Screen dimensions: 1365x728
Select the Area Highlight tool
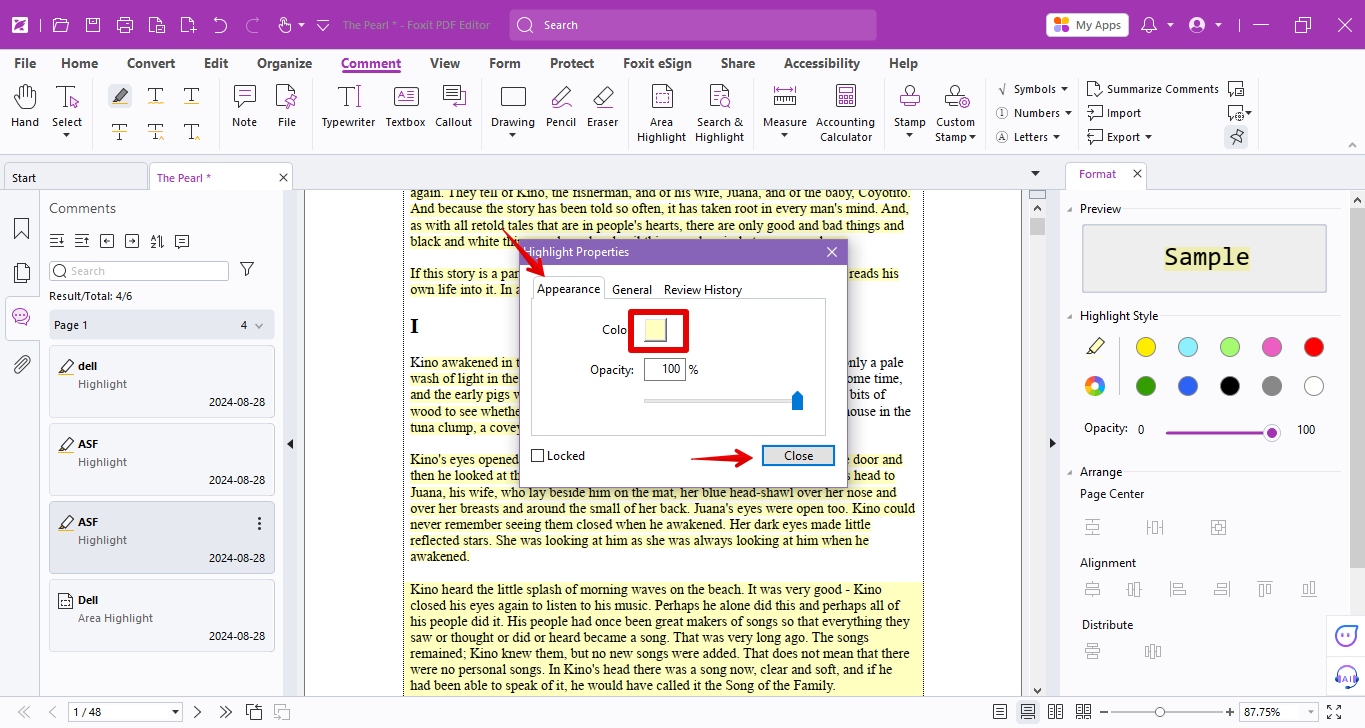click(x=660, y=110)
